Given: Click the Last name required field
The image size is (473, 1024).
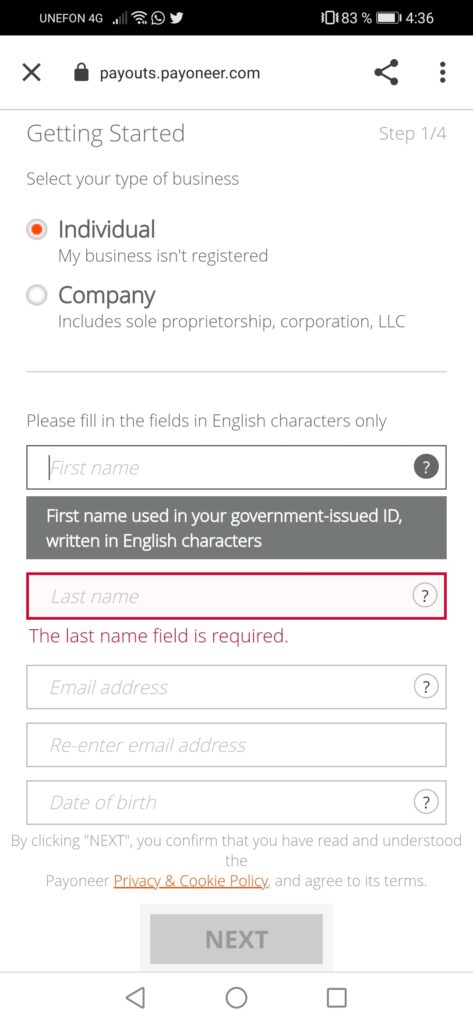Looking at the screenshot, I should 236,596.
